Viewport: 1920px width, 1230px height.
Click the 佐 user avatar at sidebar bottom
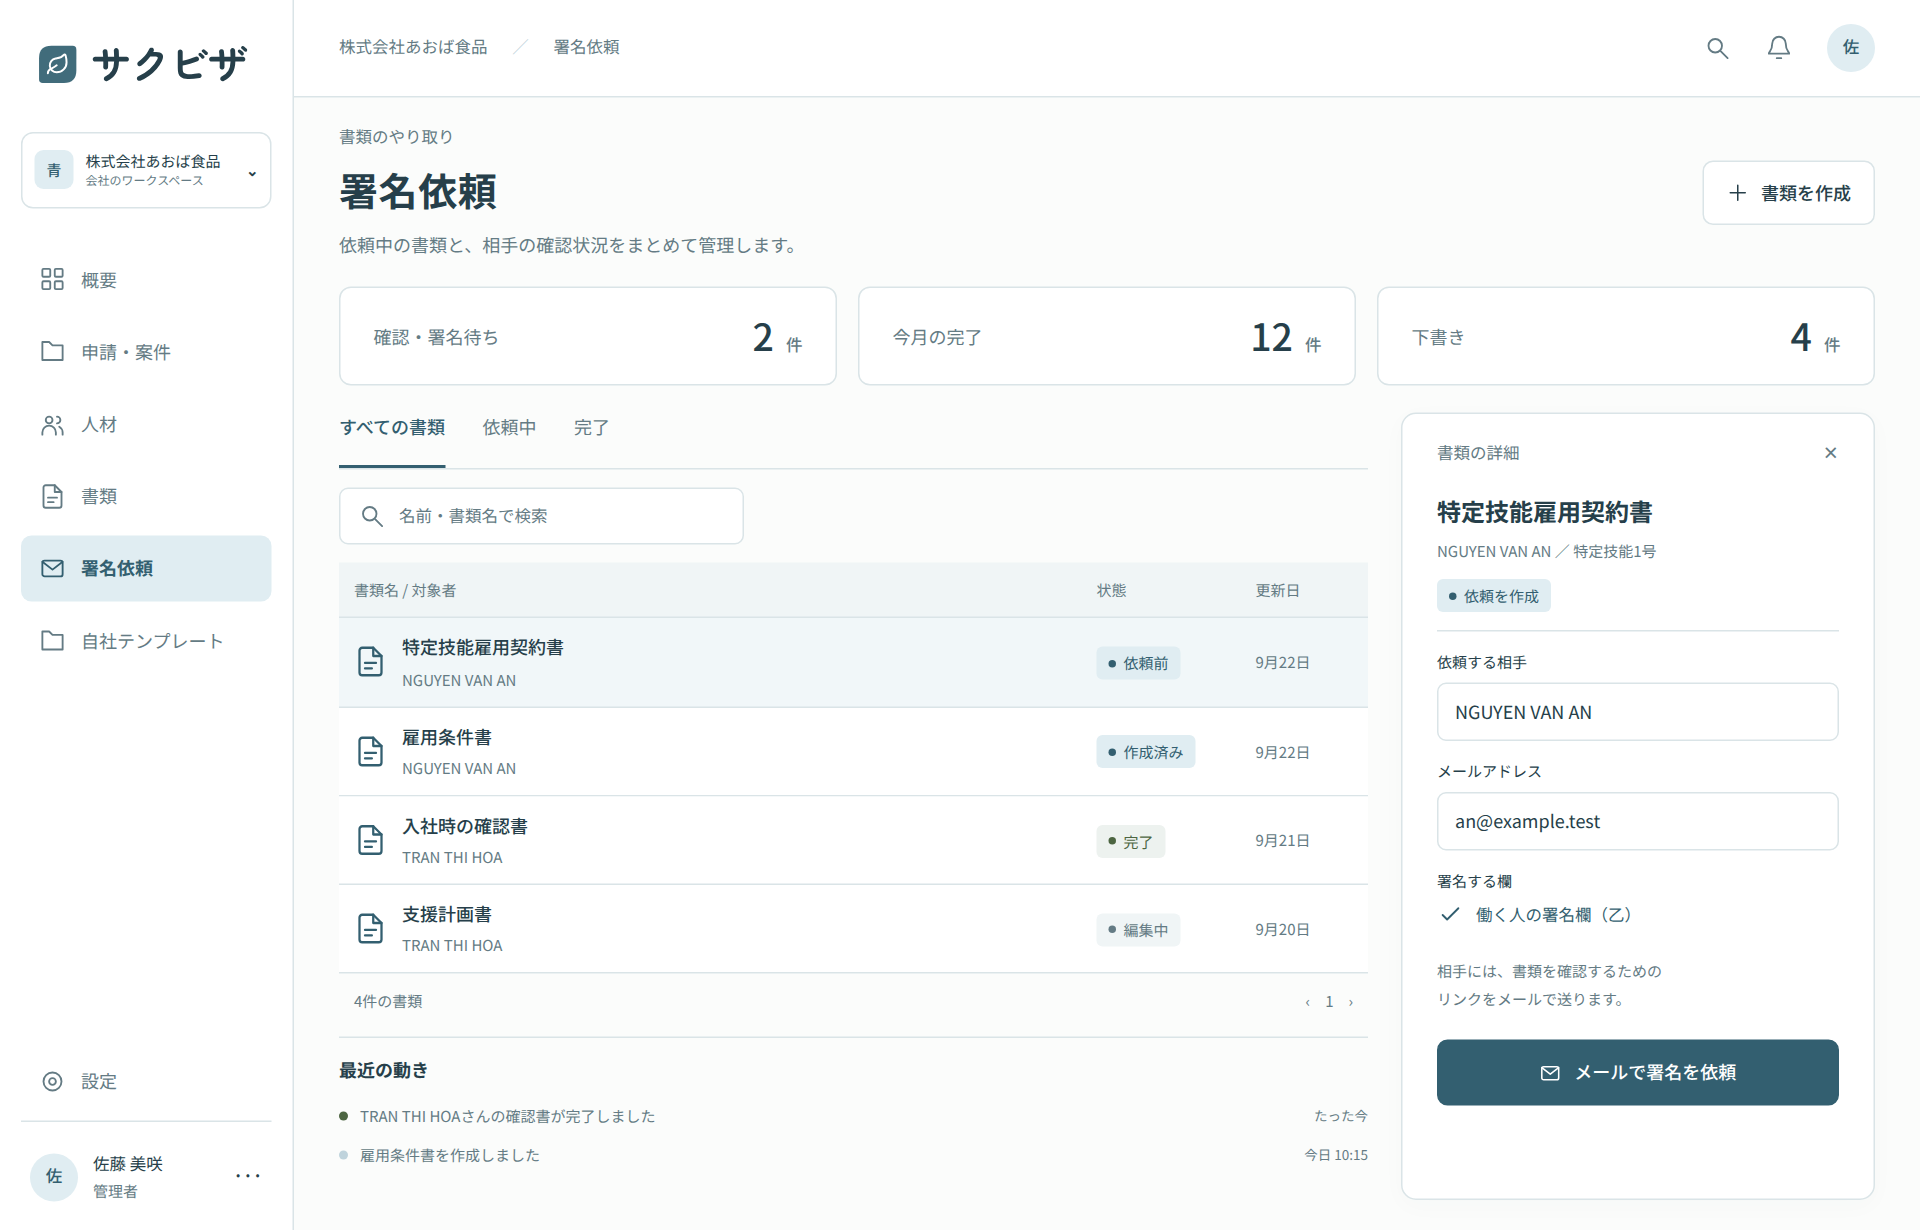[x=54, y=1176]
